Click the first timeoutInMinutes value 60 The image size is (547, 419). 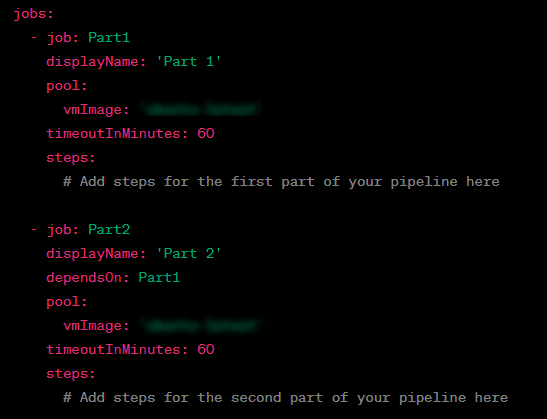point(206,133)
